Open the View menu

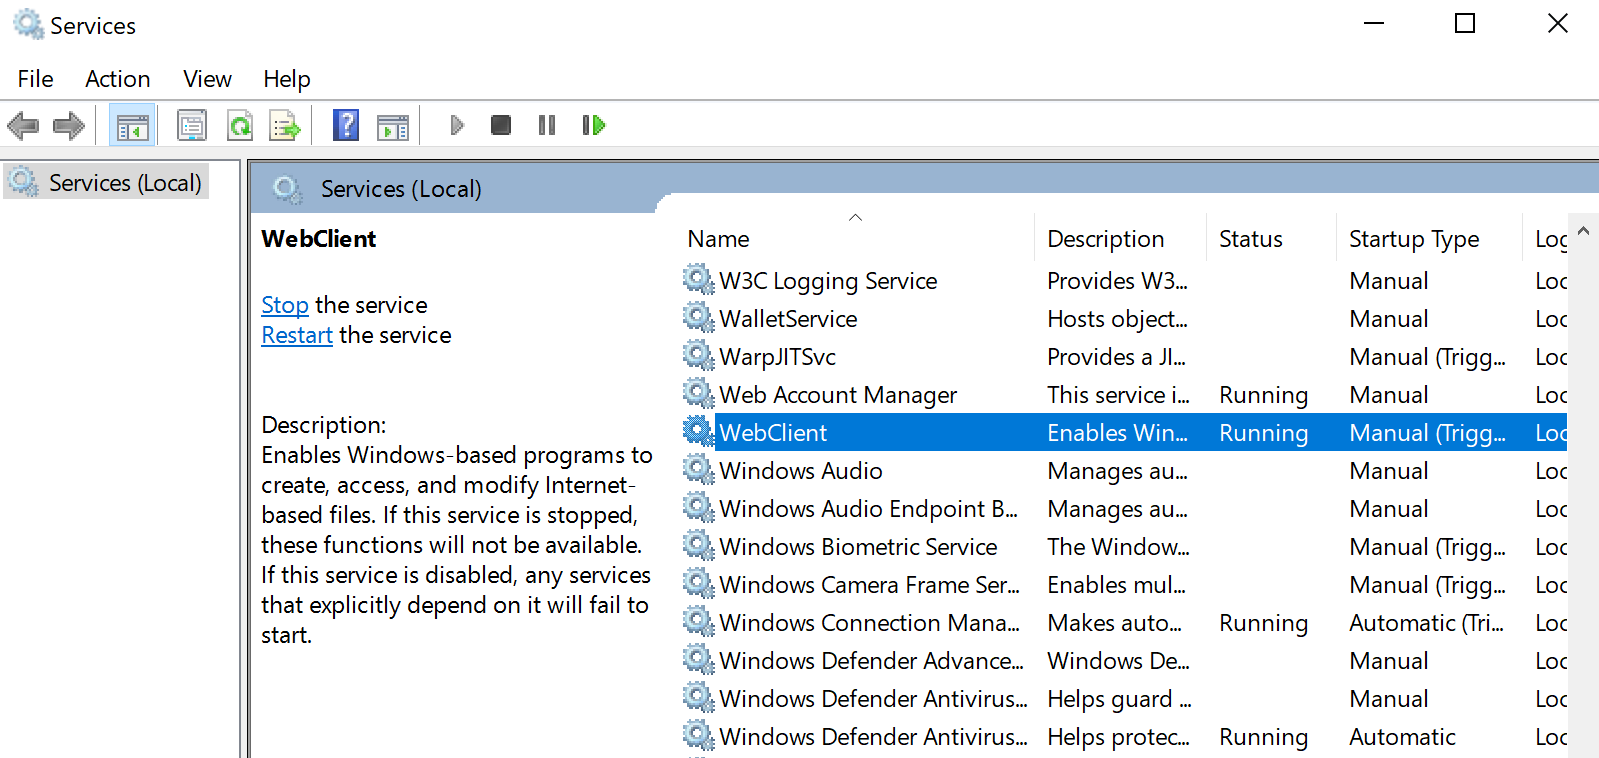click(207, 79)
